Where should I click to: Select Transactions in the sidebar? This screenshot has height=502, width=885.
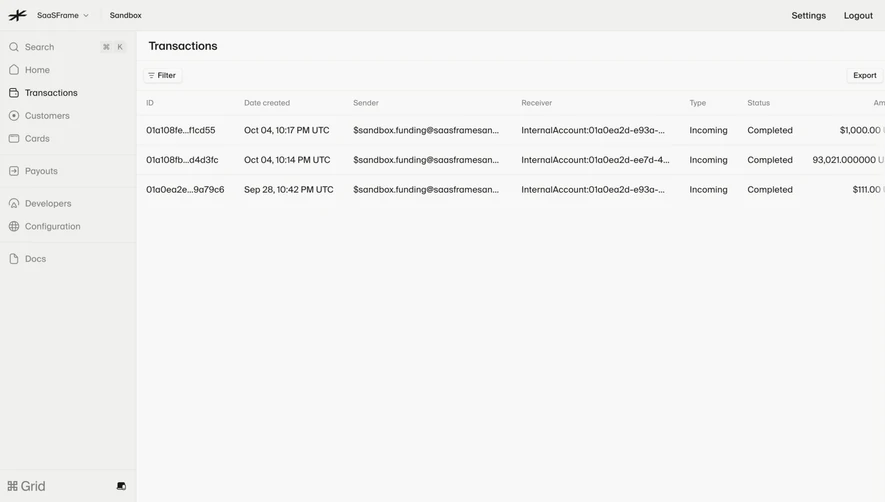[x=51, y=93]
